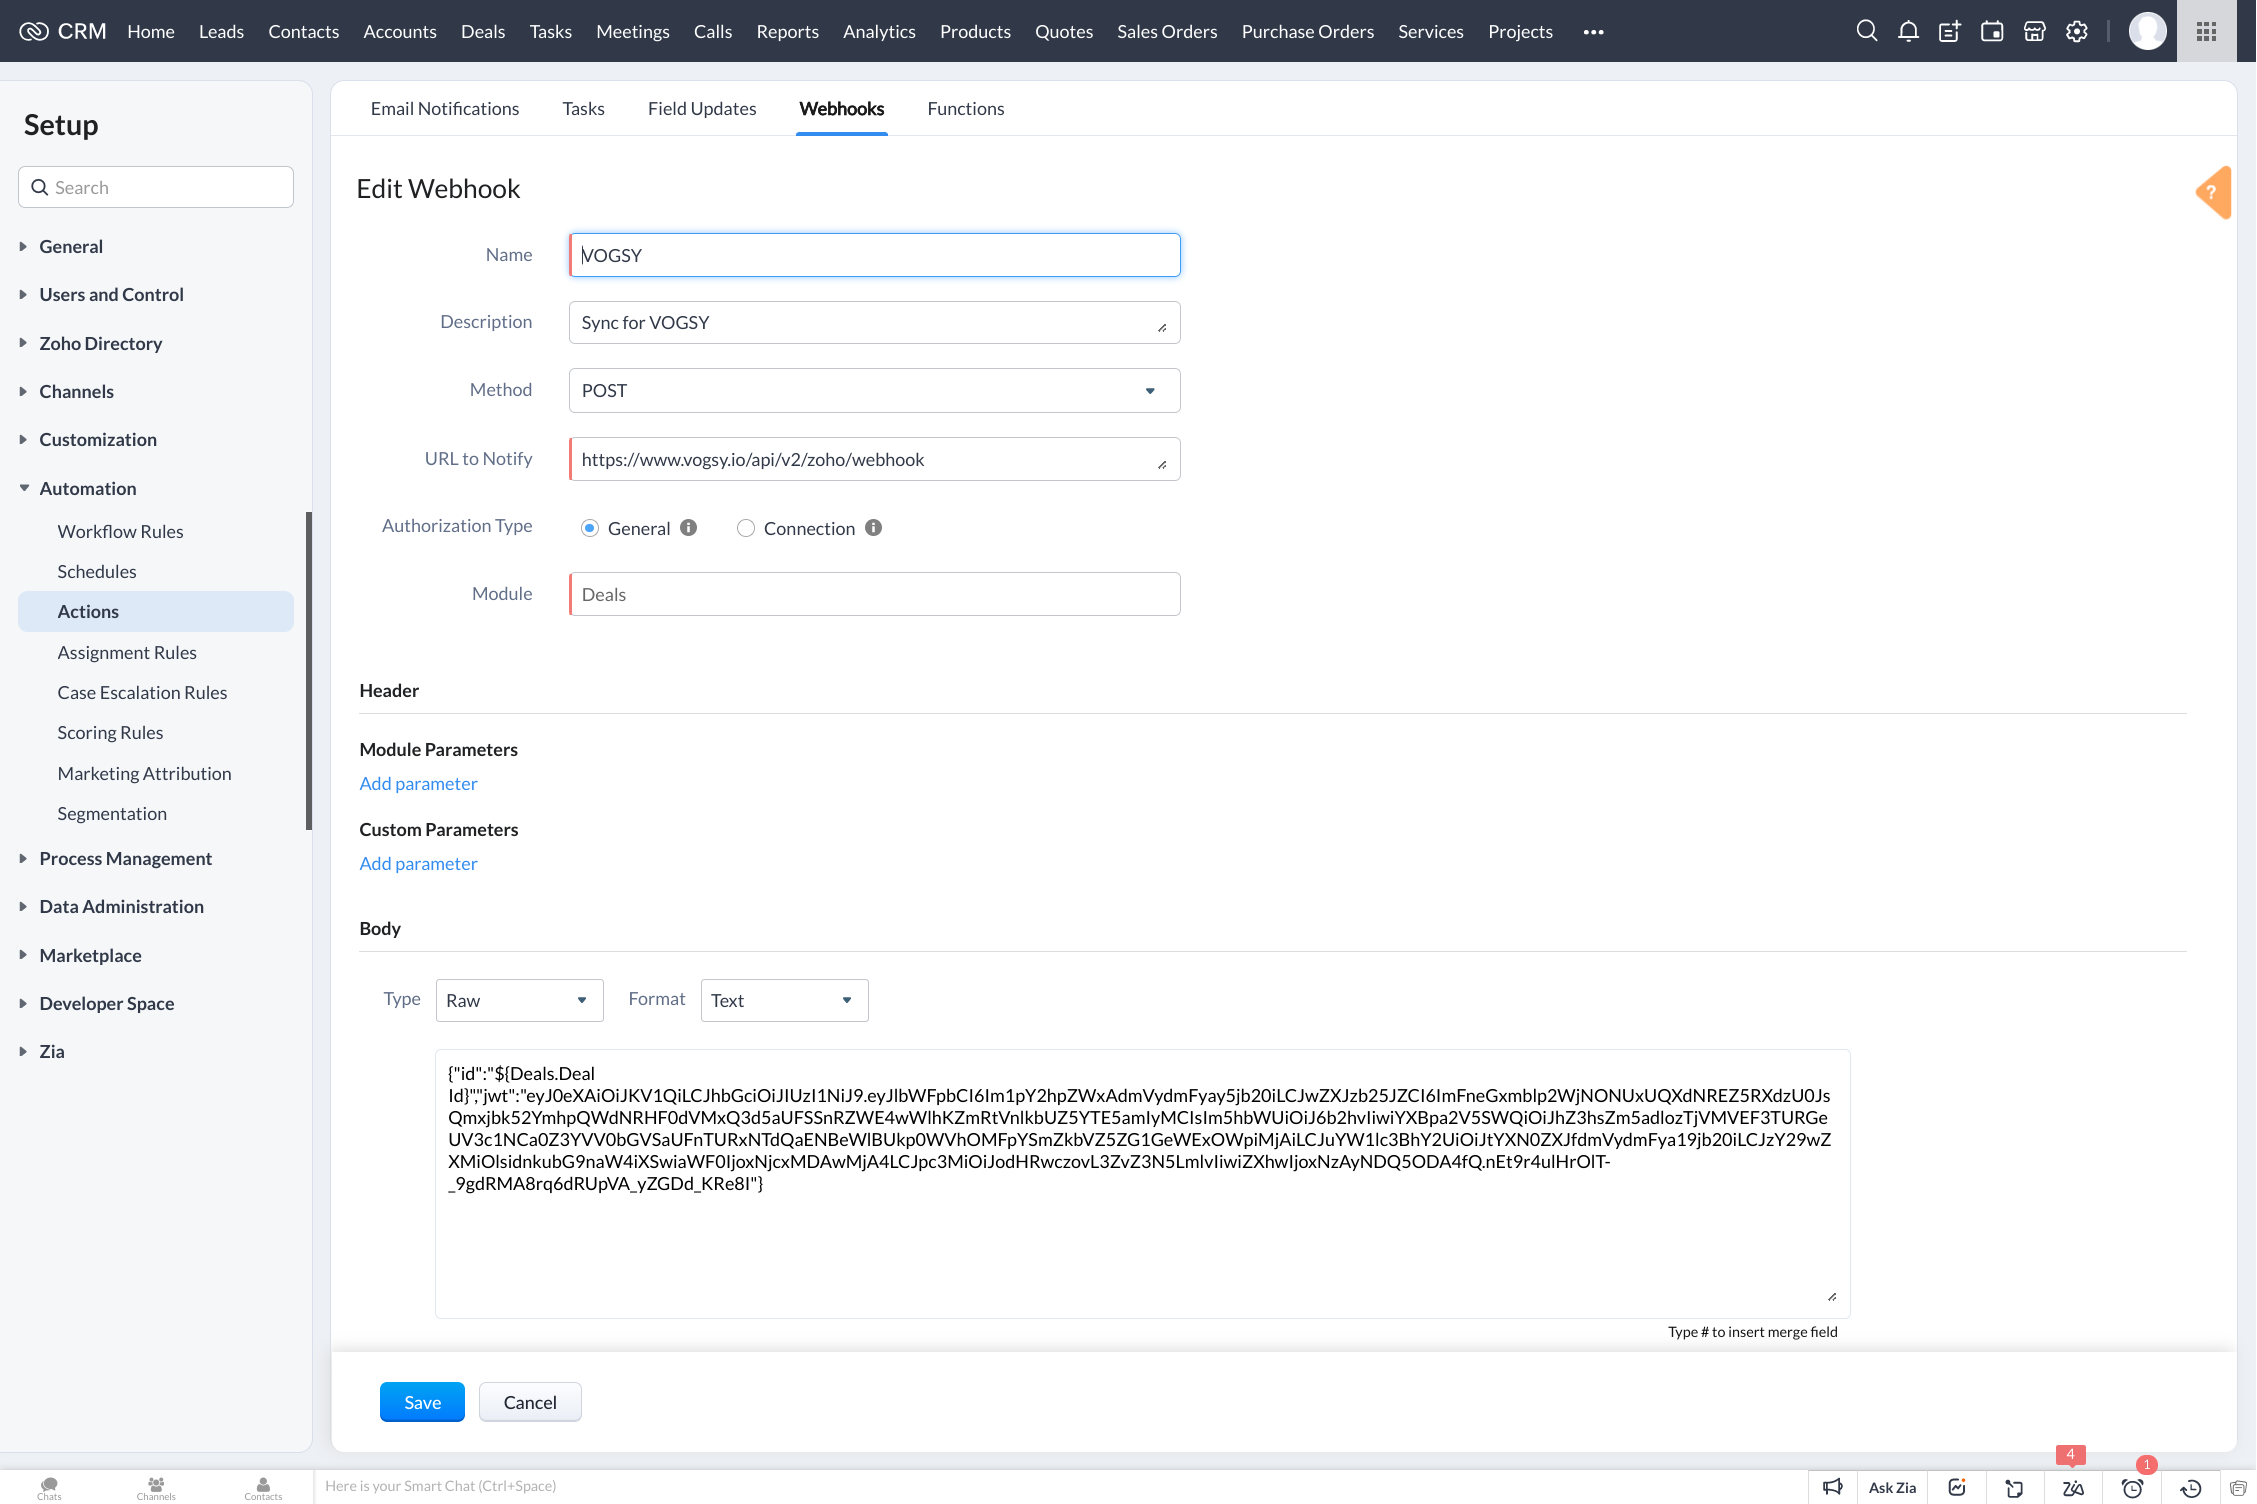
Task: Open the more modules ellipsis menu
Action: (1593, 32)
